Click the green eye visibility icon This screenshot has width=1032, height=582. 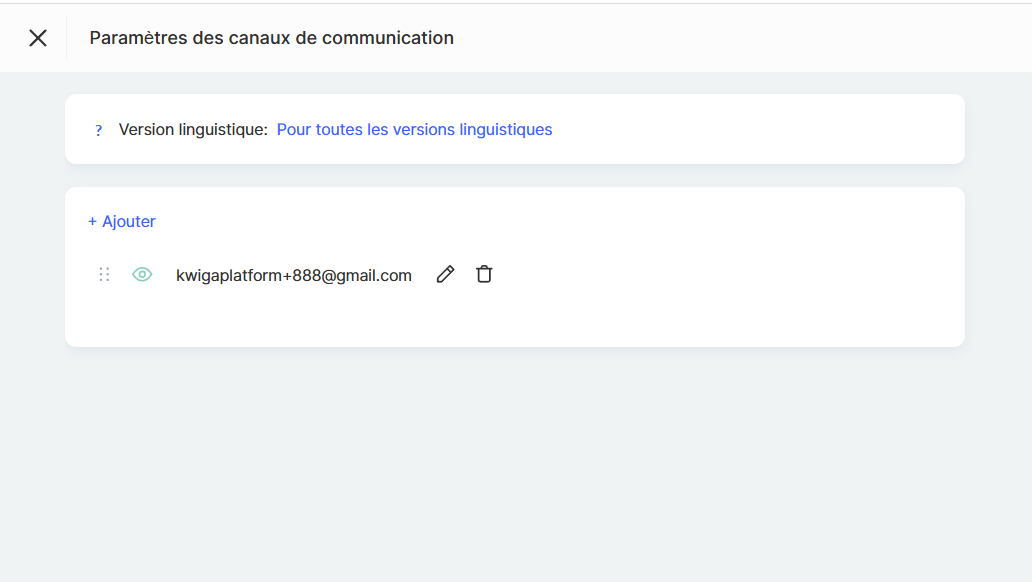click(x=142, y=275)
